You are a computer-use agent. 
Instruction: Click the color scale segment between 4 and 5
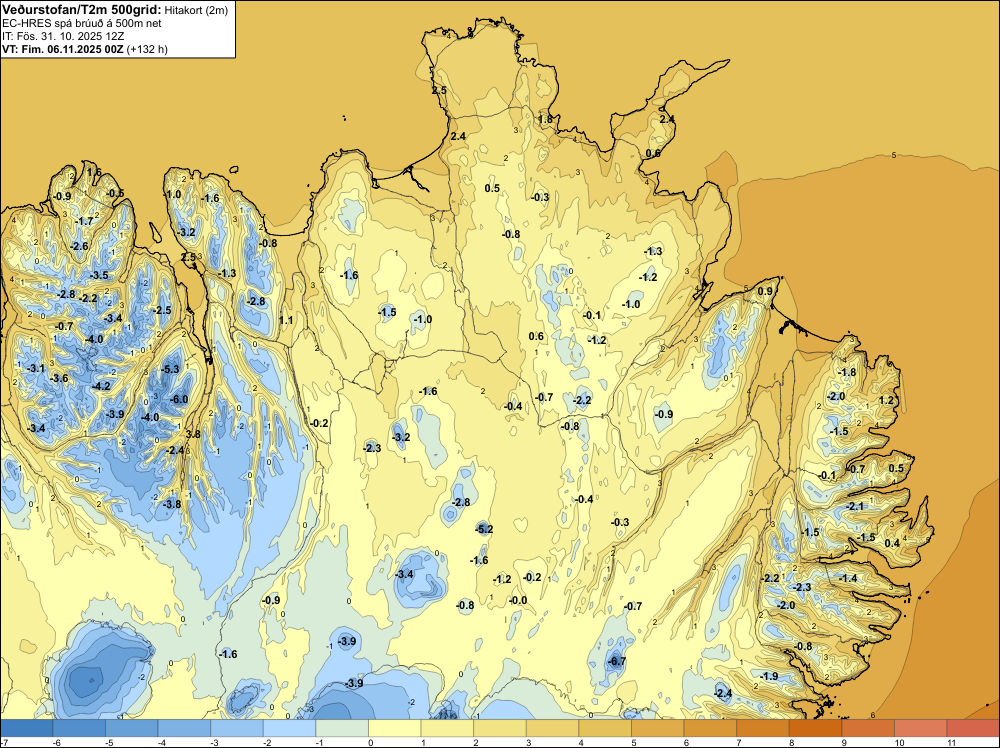coord(605,728)
